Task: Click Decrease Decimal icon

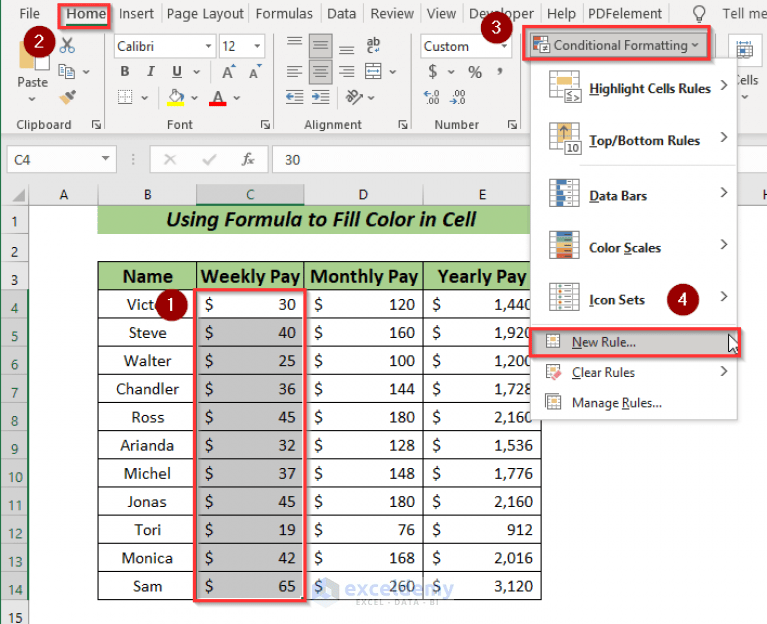Action: click(458, 97)
